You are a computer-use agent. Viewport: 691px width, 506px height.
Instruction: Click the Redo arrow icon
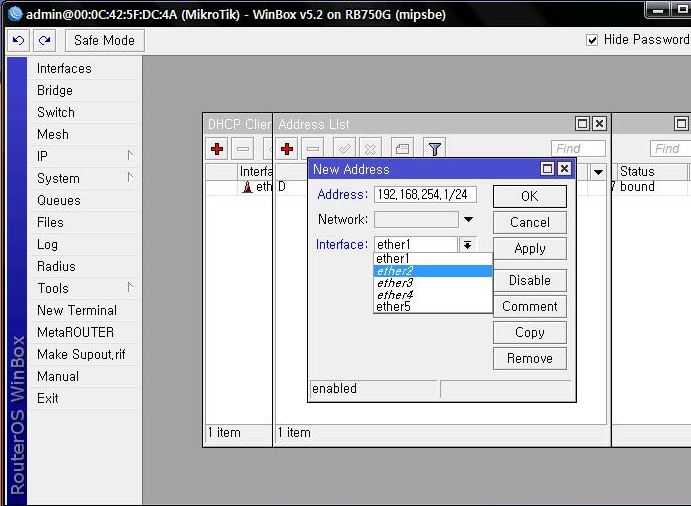pos(44,41)
